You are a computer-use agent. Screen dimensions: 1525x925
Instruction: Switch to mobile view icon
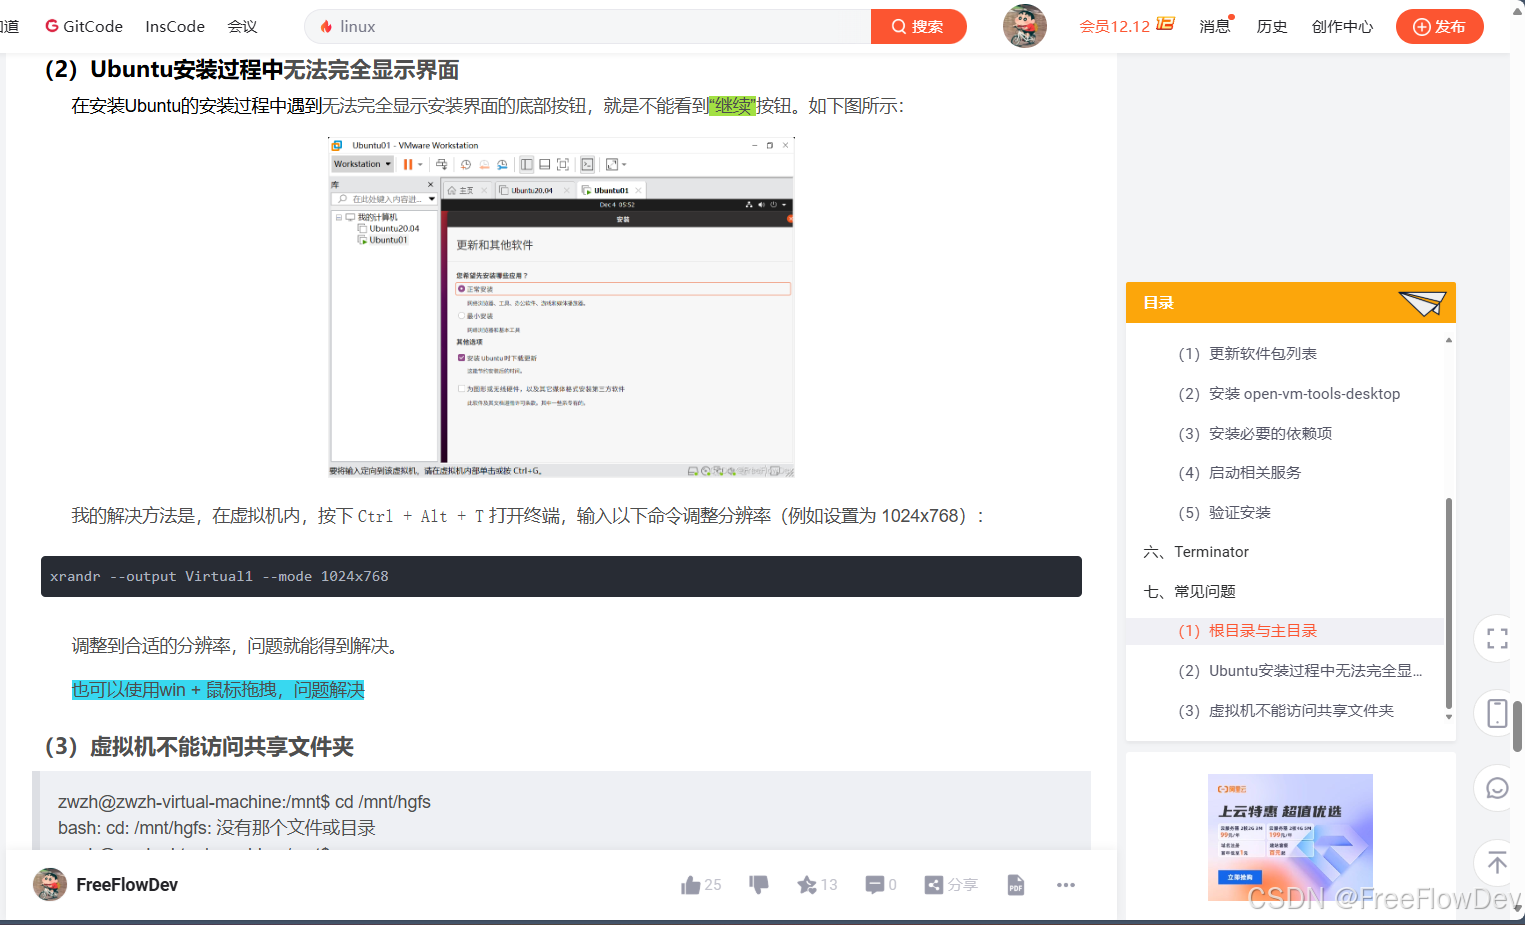1494,713
